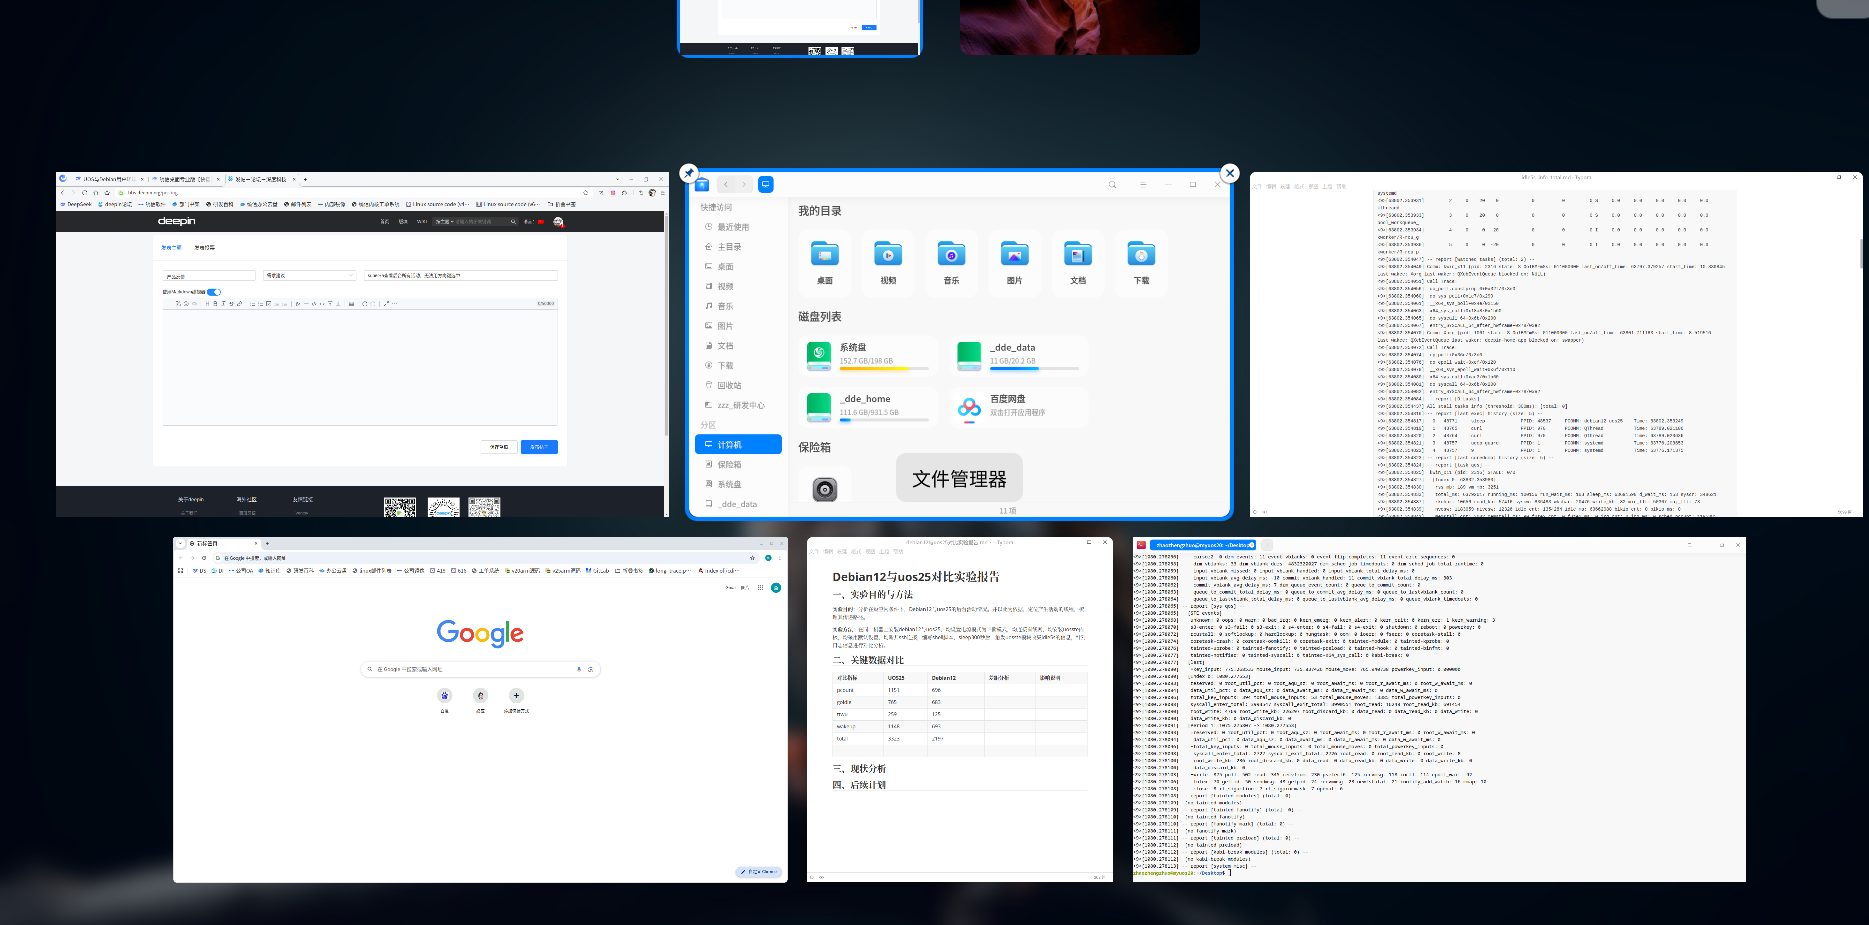This screenshot has height=925, width=1869.
Task: Go back in the file manager
Action: point(726,185)
